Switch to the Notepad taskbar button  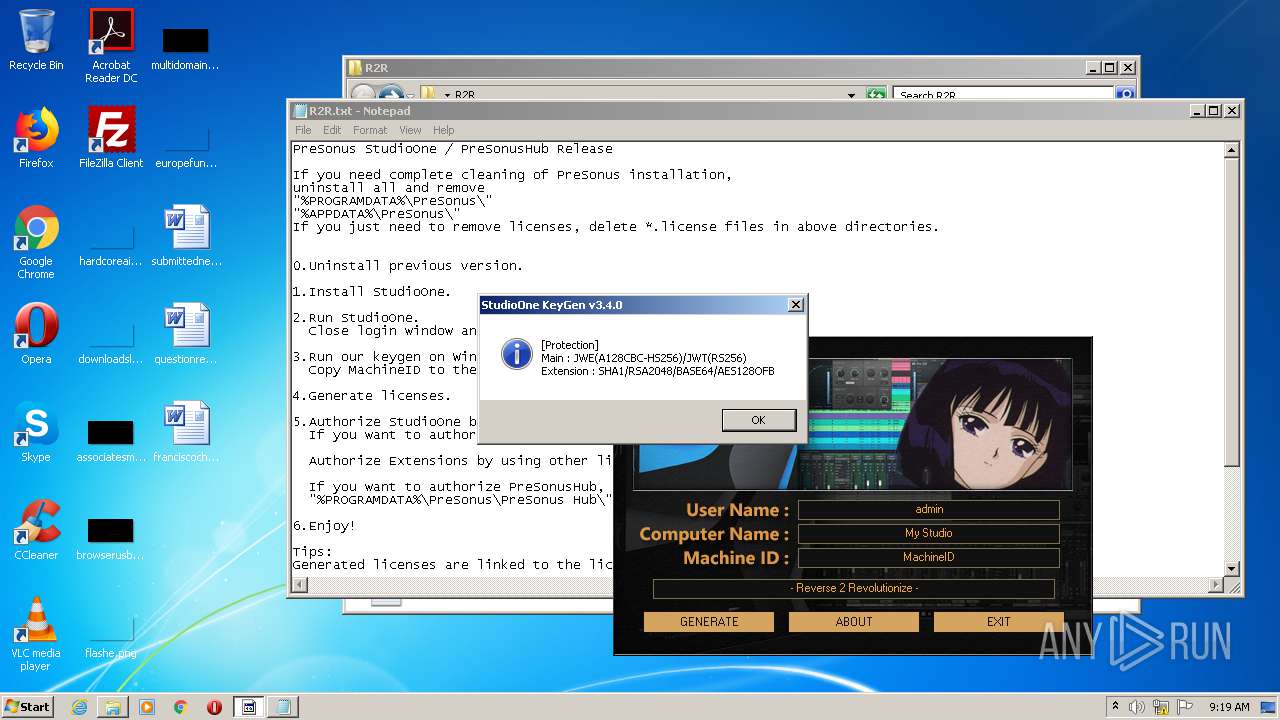click(283, 707)
